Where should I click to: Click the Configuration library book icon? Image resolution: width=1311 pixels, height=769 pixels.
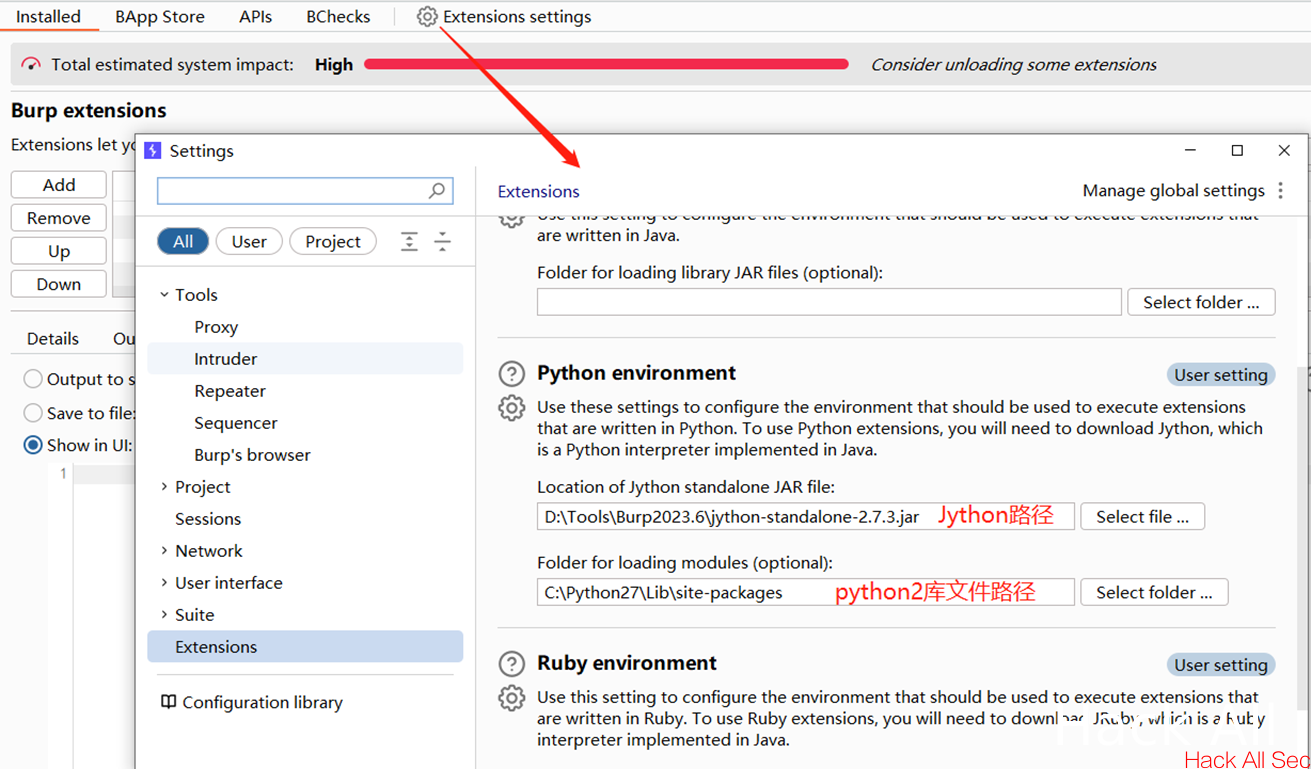pos(169,702)
